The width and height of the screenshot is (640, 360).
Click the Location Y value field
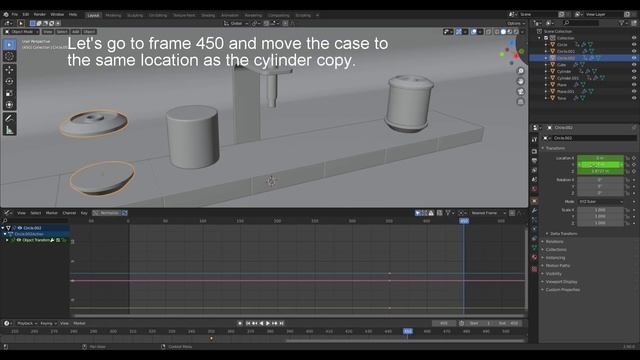(600, 164)
